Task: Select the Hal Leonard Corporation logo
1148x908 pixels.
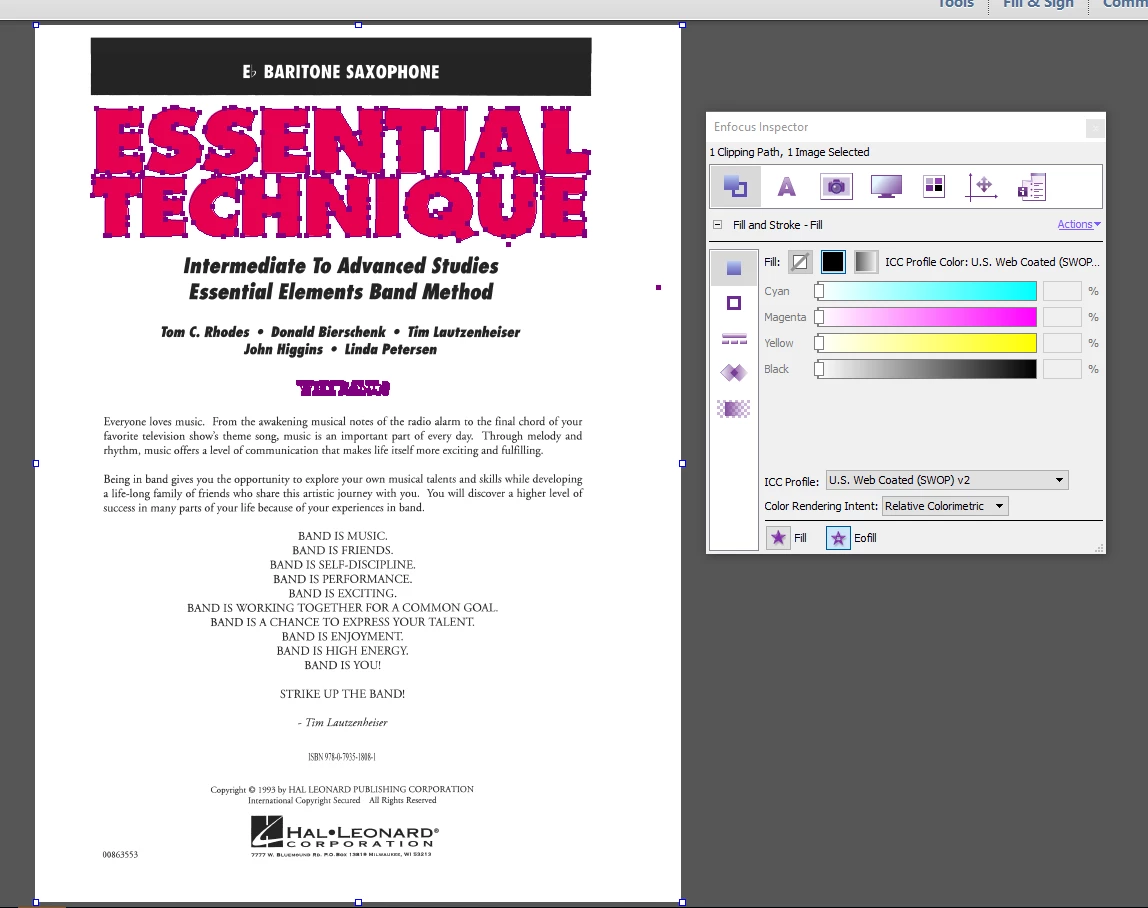Action: pos(345,836)
